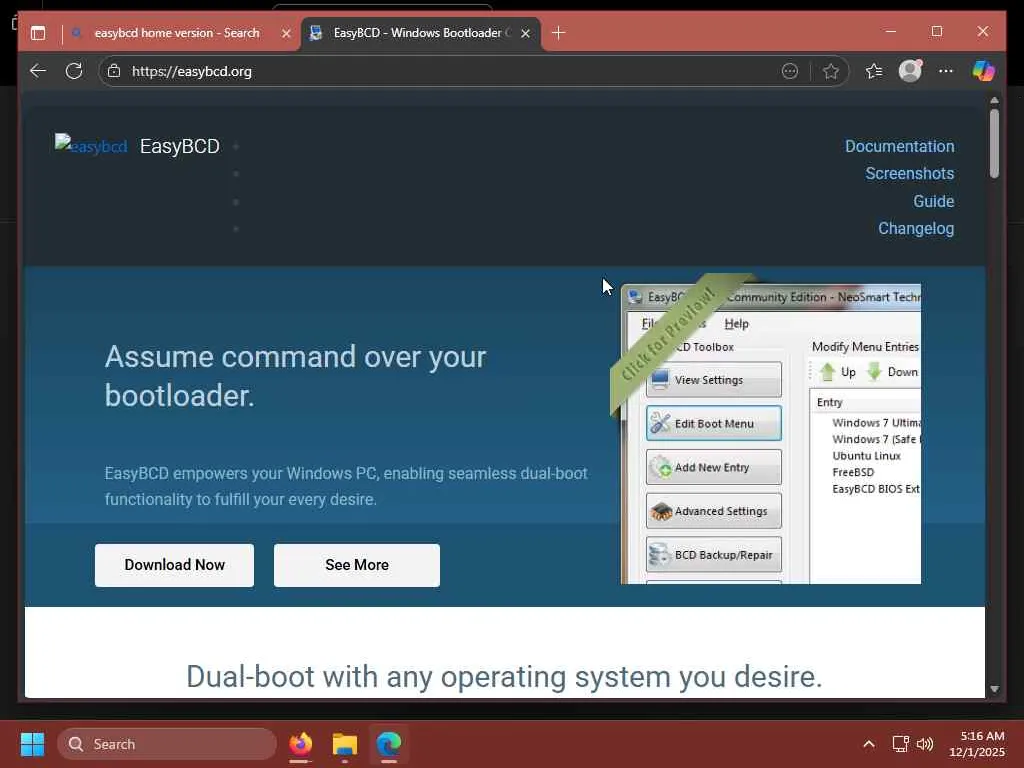
Task: Add page to favorites with star icon
Action: coord(831,71)
